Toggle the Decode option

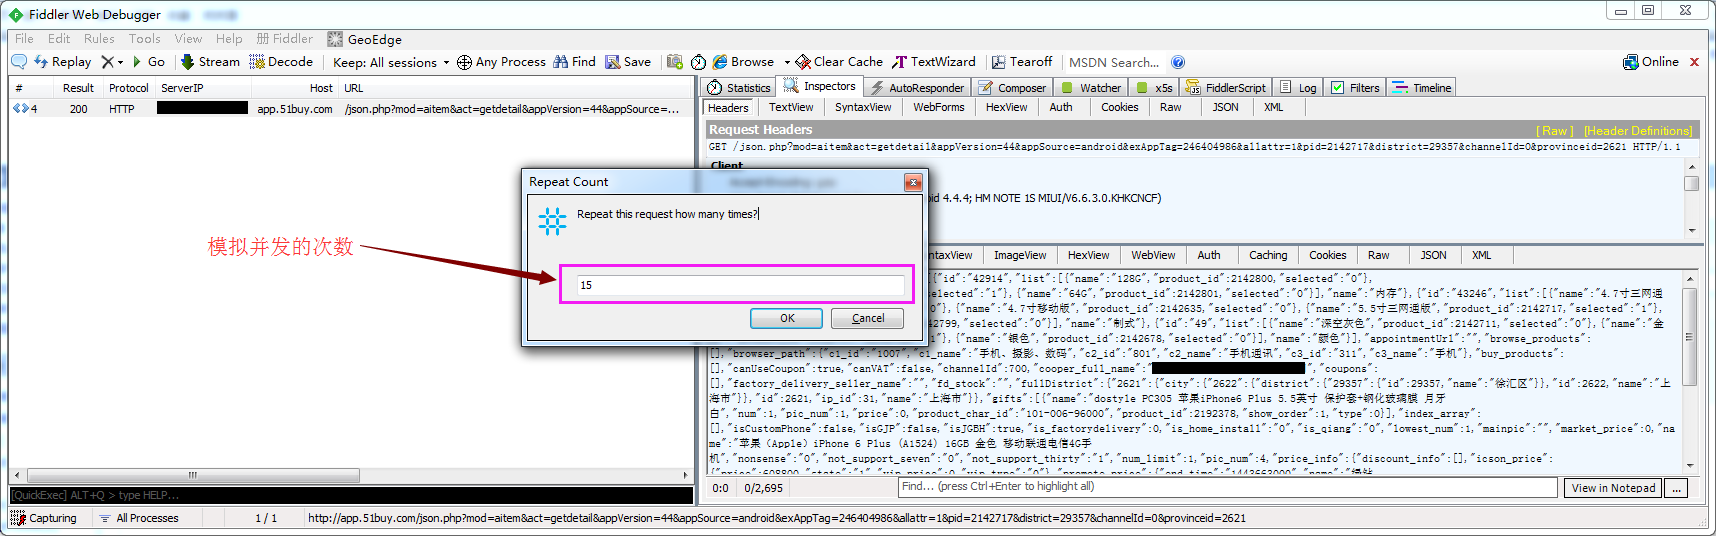281,62
